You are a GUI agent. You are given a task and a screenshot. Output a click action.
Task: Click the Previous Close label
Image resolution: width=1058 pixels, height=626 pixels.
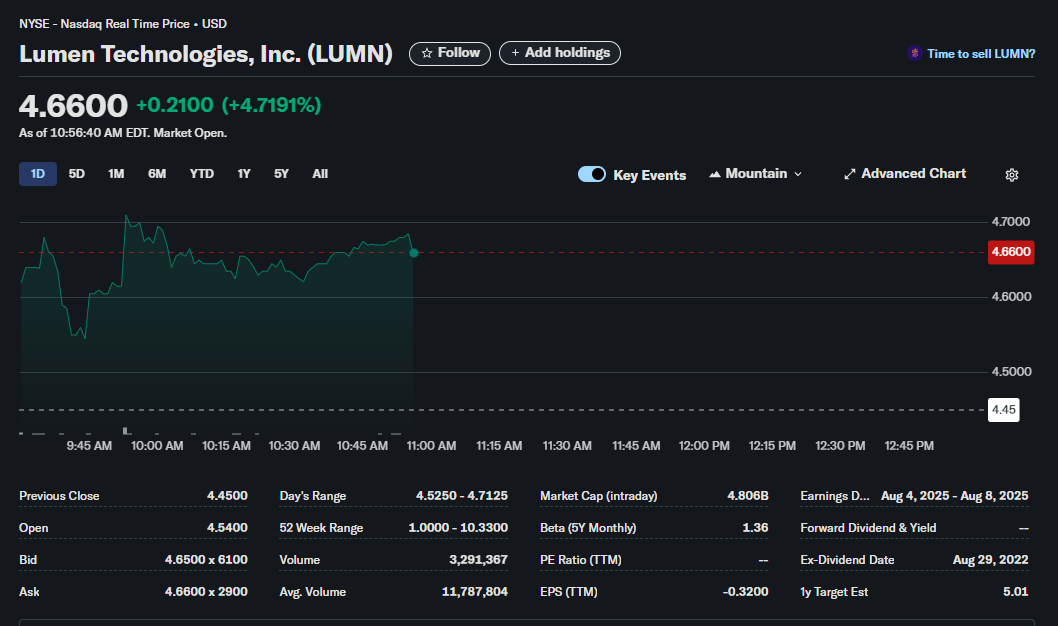coord(59,496)
